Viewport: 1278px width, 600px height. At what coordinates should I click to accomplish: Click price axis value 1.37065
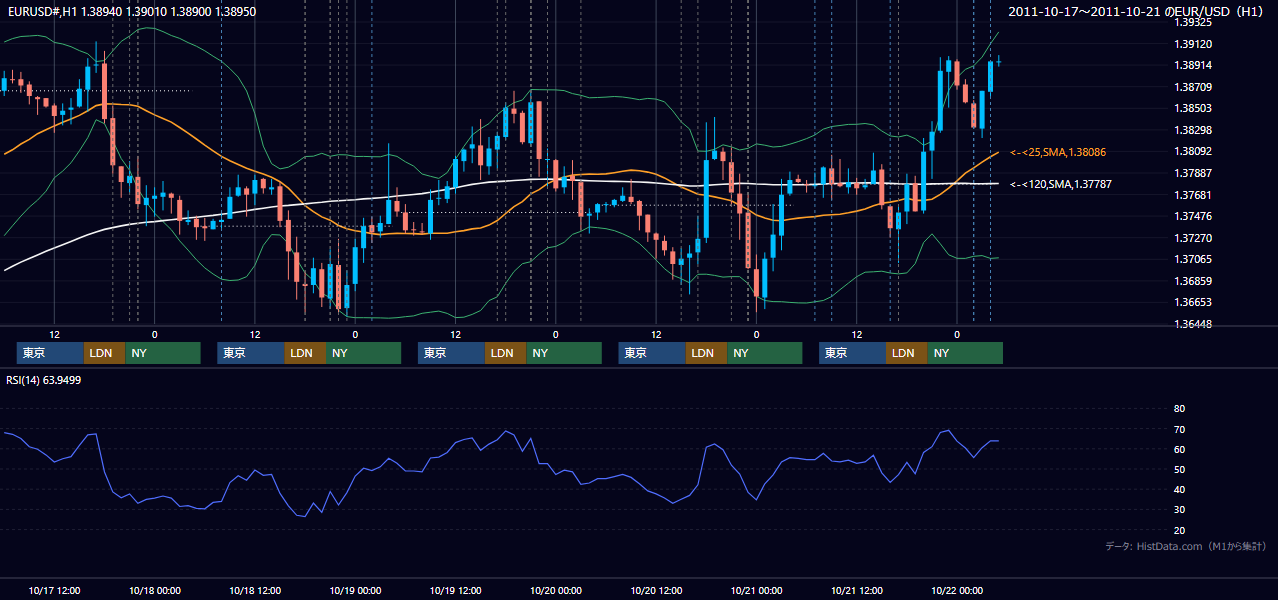coord(1193,259)
